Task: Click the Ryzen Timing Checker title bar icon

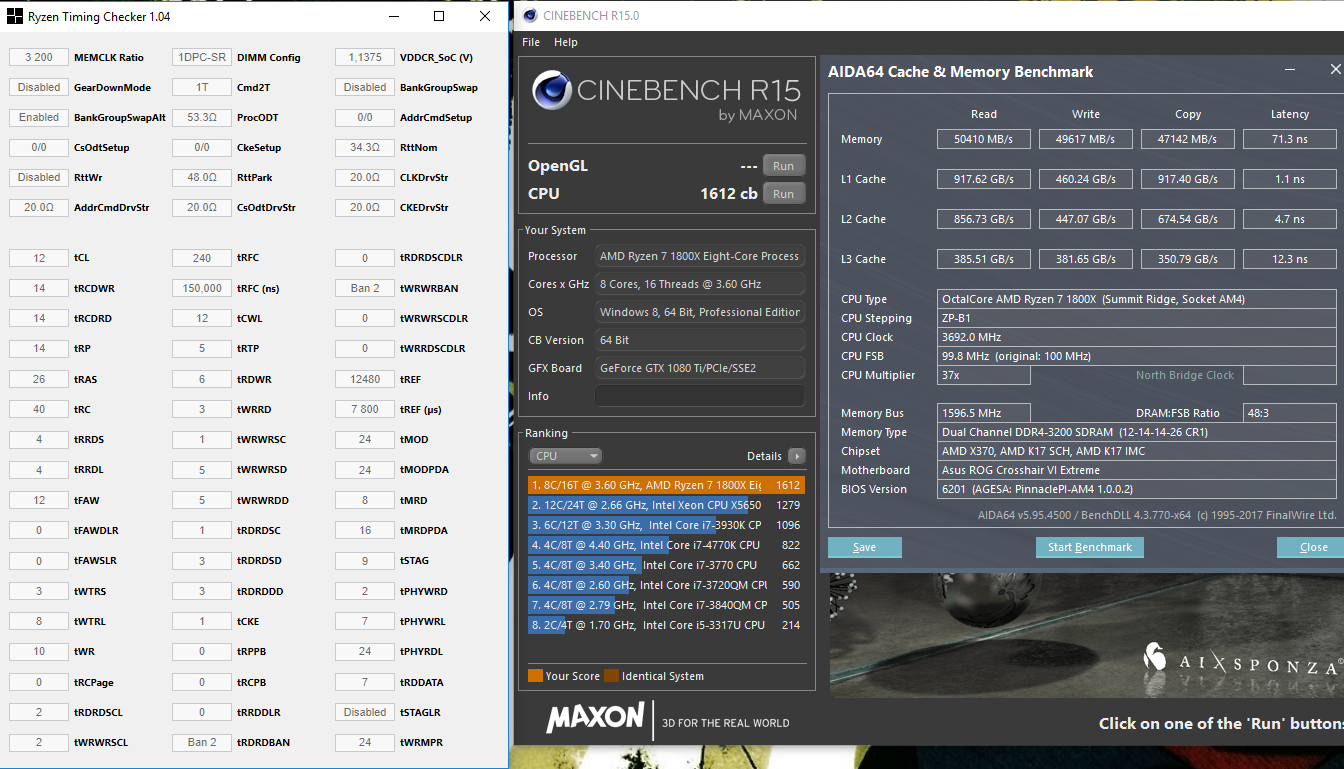Action: click(x=15, y=16)
